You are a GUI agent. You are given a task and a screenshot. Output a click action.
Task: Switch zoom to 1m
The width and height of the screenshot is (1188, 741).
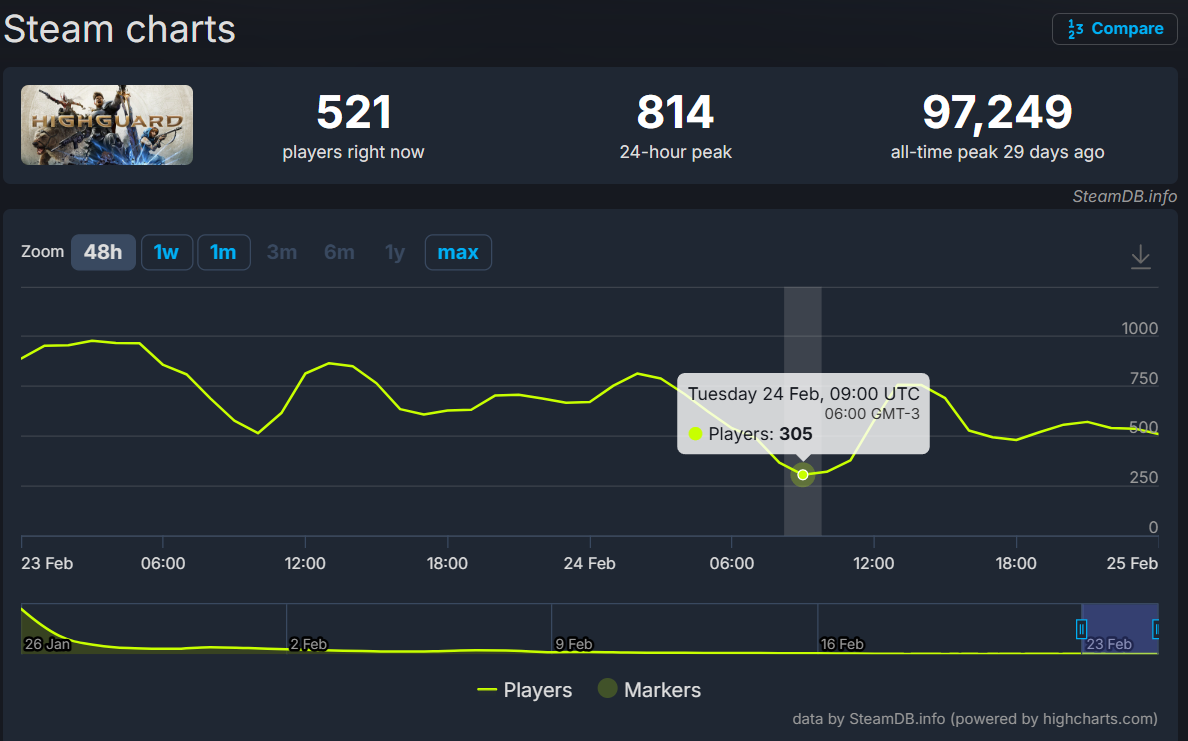[224, 252]
